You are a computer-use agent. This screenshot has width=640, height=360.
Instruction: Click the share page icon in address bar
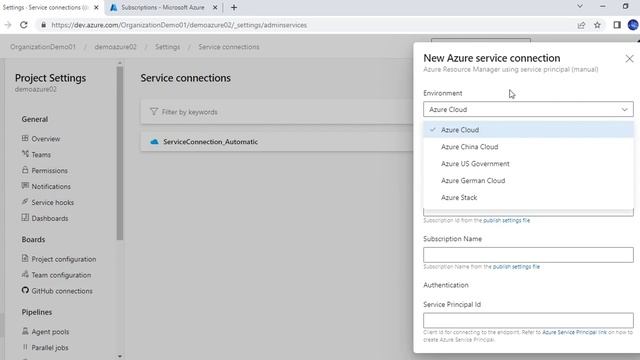pos(581,25)
